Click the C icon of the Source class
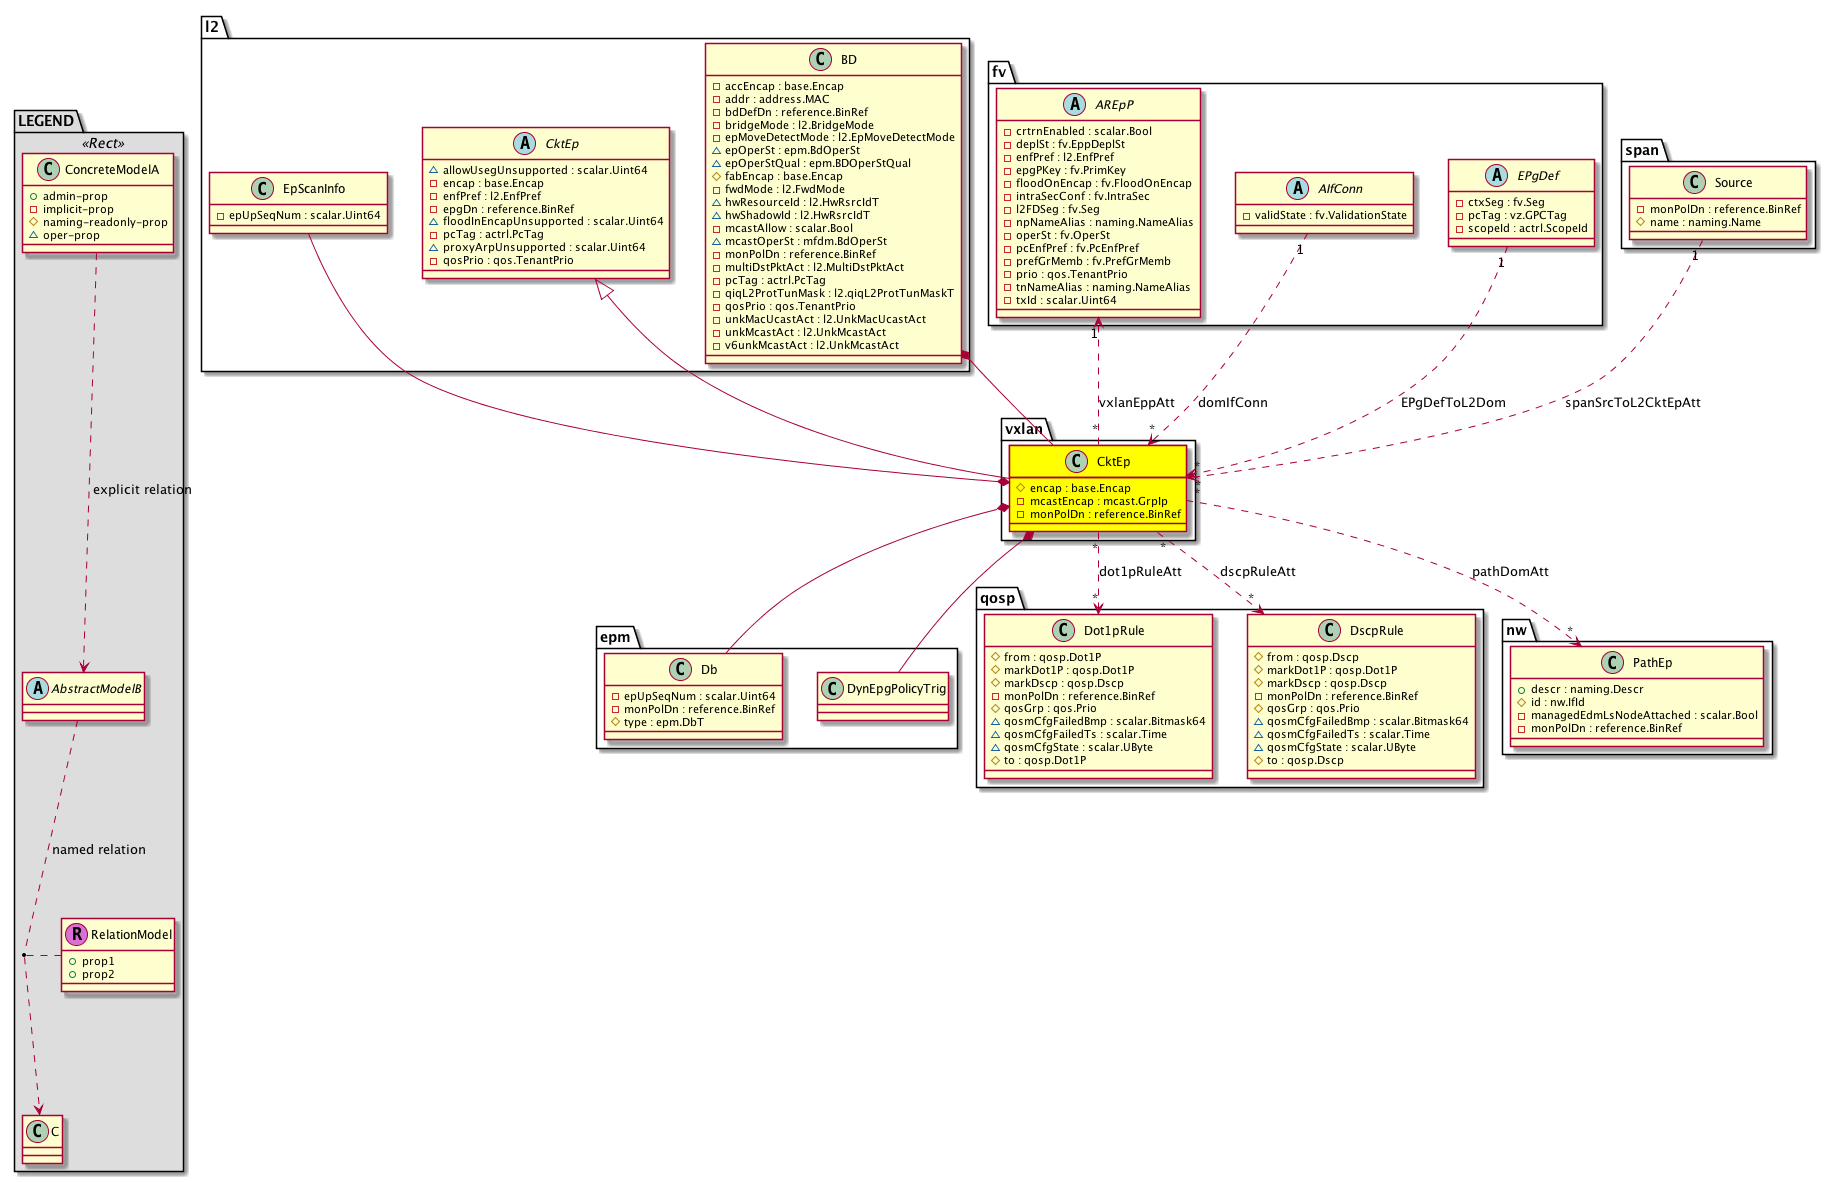Viewport: 1836px width, 1182px height. [1694, 182]
